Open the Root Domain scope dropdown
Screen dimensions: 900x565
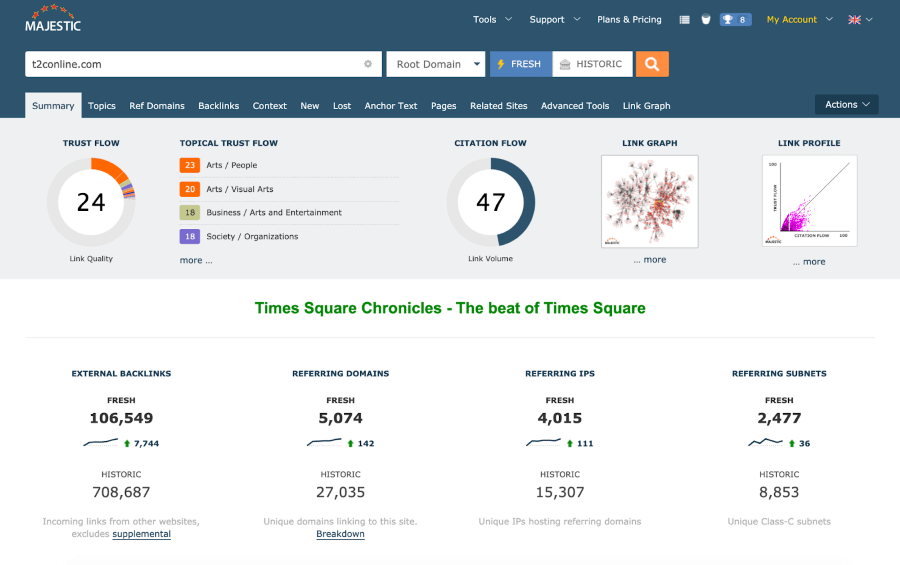[x=435, y=64]
